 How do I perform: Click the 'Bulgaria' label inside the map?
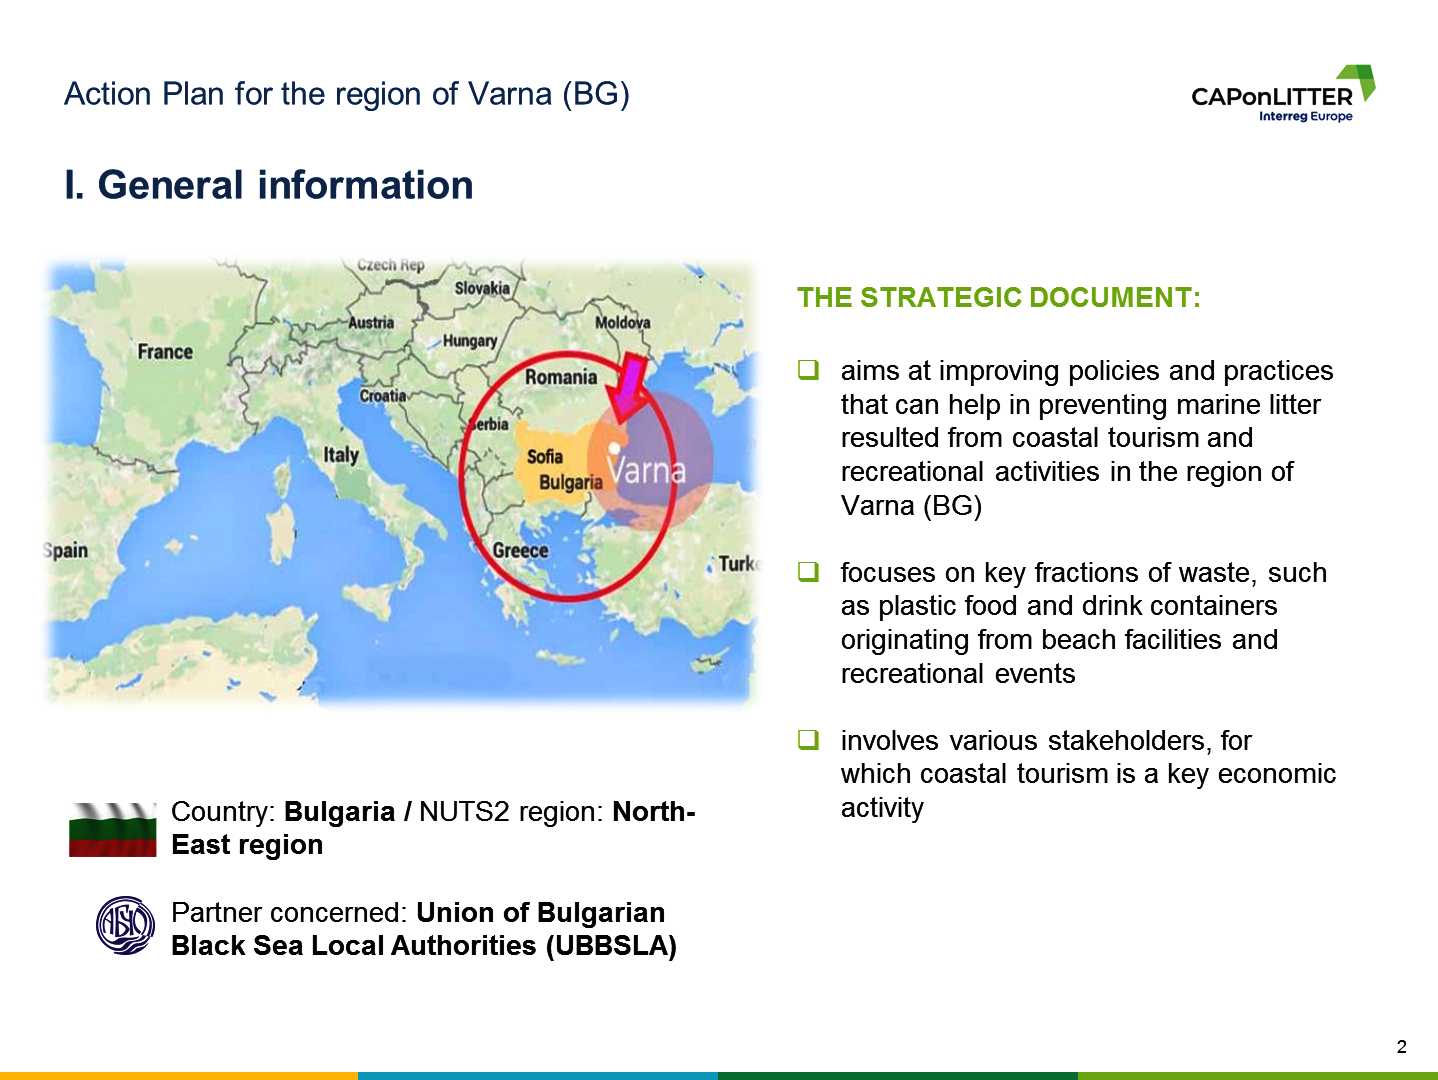[x=571, y=482]
